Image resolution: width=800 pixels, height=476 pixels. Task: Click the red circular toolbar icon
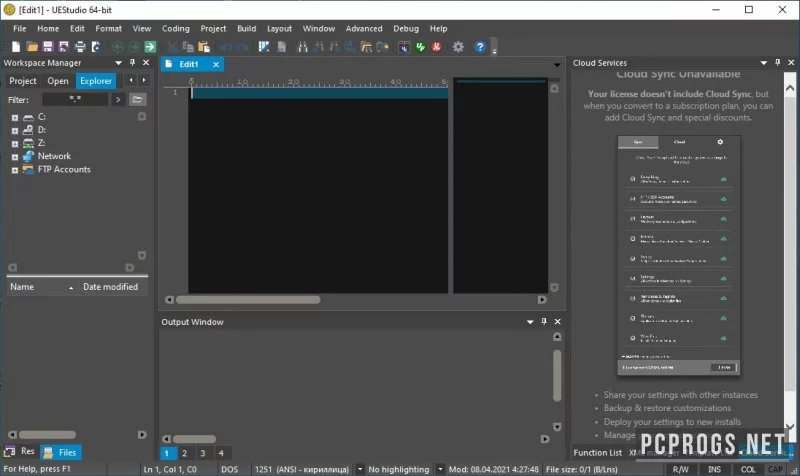(x=436, y=47)
